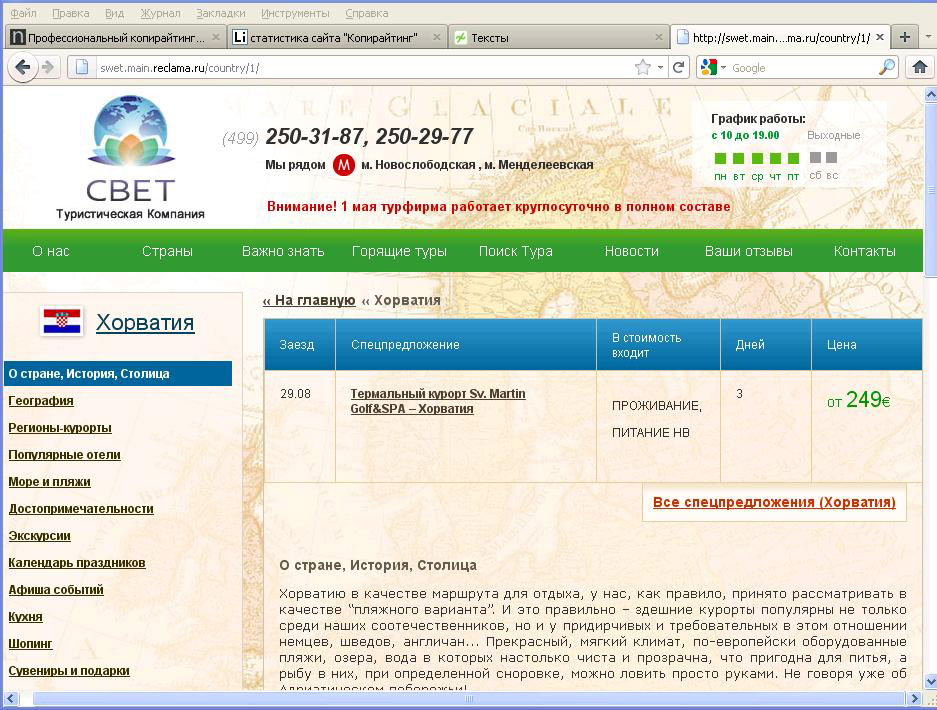937x710 pixels.
Task: Close the Профессиональный копирайтинг tab
Action: click(x=216, y=37)
